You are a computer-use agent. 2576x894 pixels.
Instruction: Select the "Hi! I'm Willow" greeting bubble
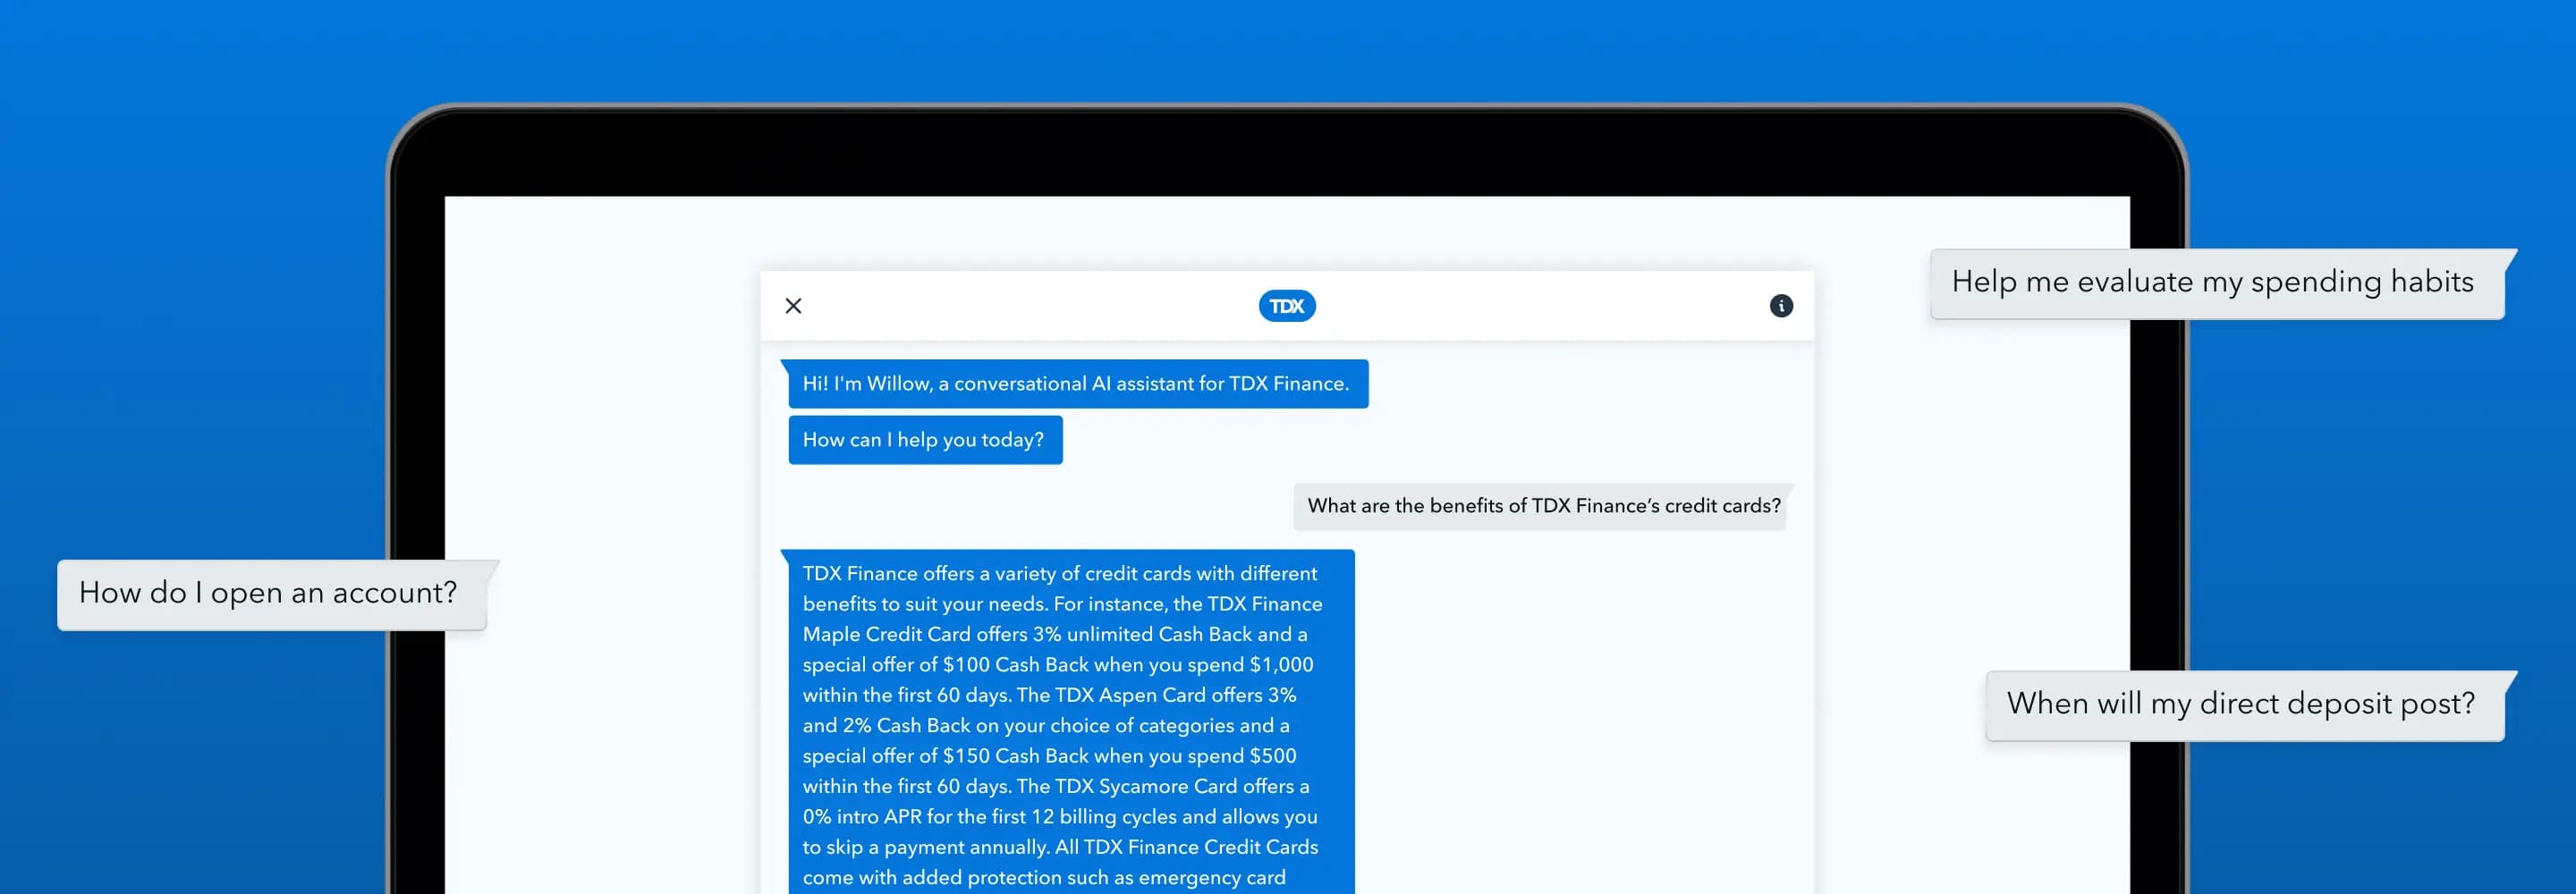(1076, 384)
